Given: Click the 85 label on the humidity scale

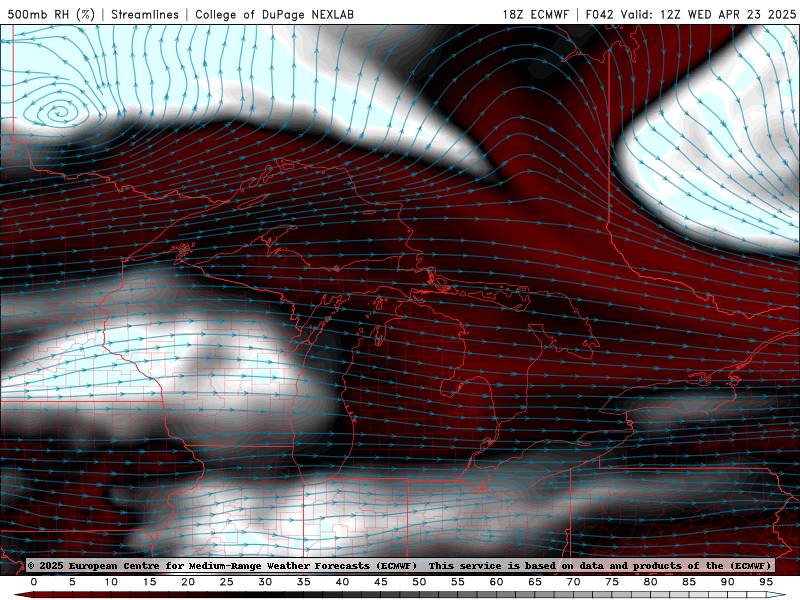Looking at the screenshot, I should 689,582.
